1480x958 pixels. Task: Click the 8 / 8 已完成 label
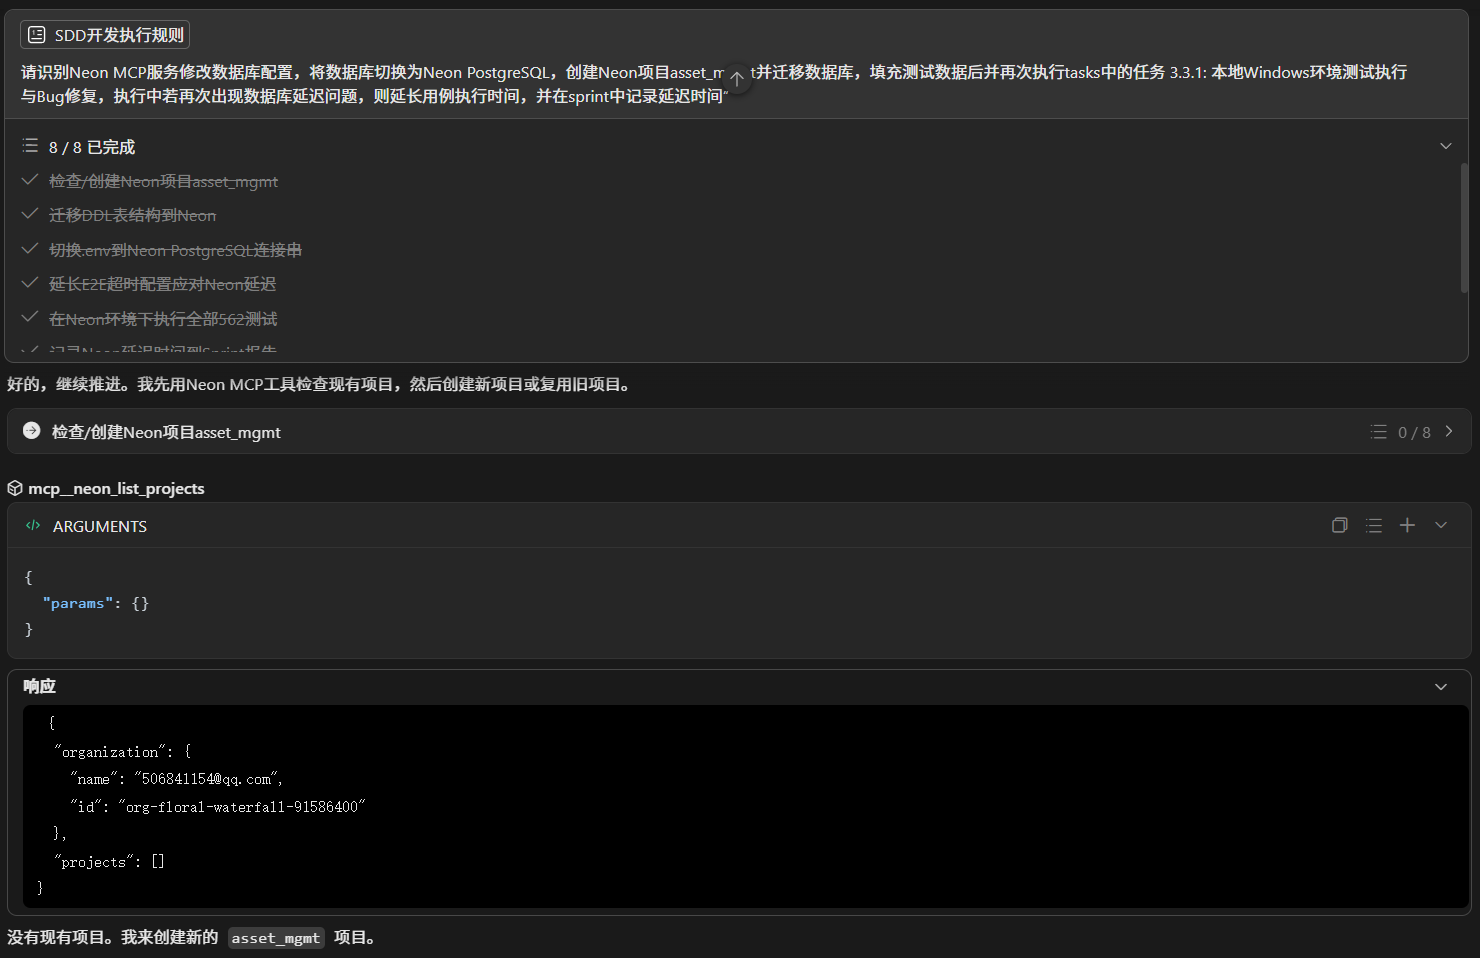pyautogui.click(x=92, y=147)
